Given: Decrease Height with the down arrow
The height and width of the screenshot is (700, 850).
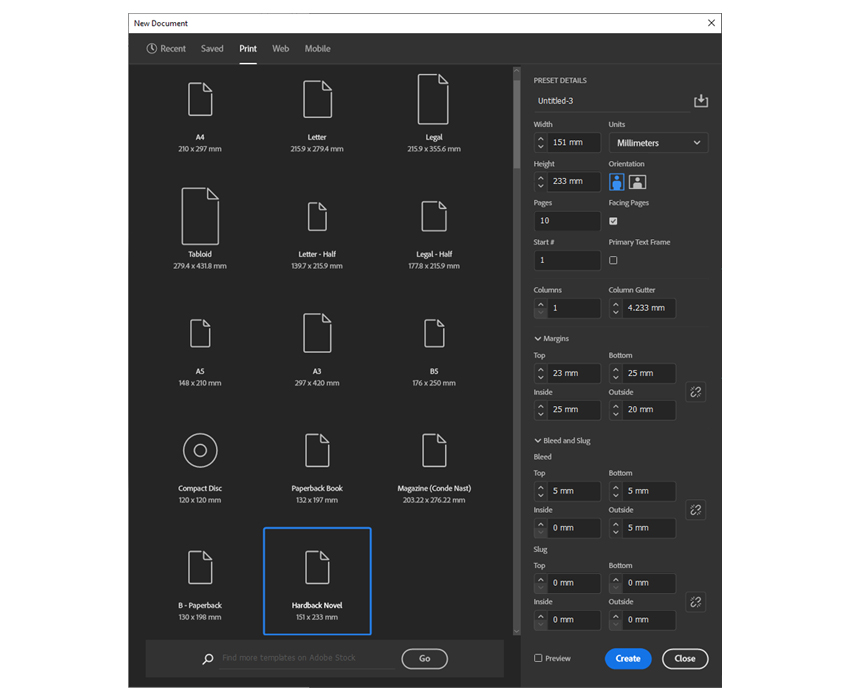Looking at the screenshot, I should click(x=540, y=186).
